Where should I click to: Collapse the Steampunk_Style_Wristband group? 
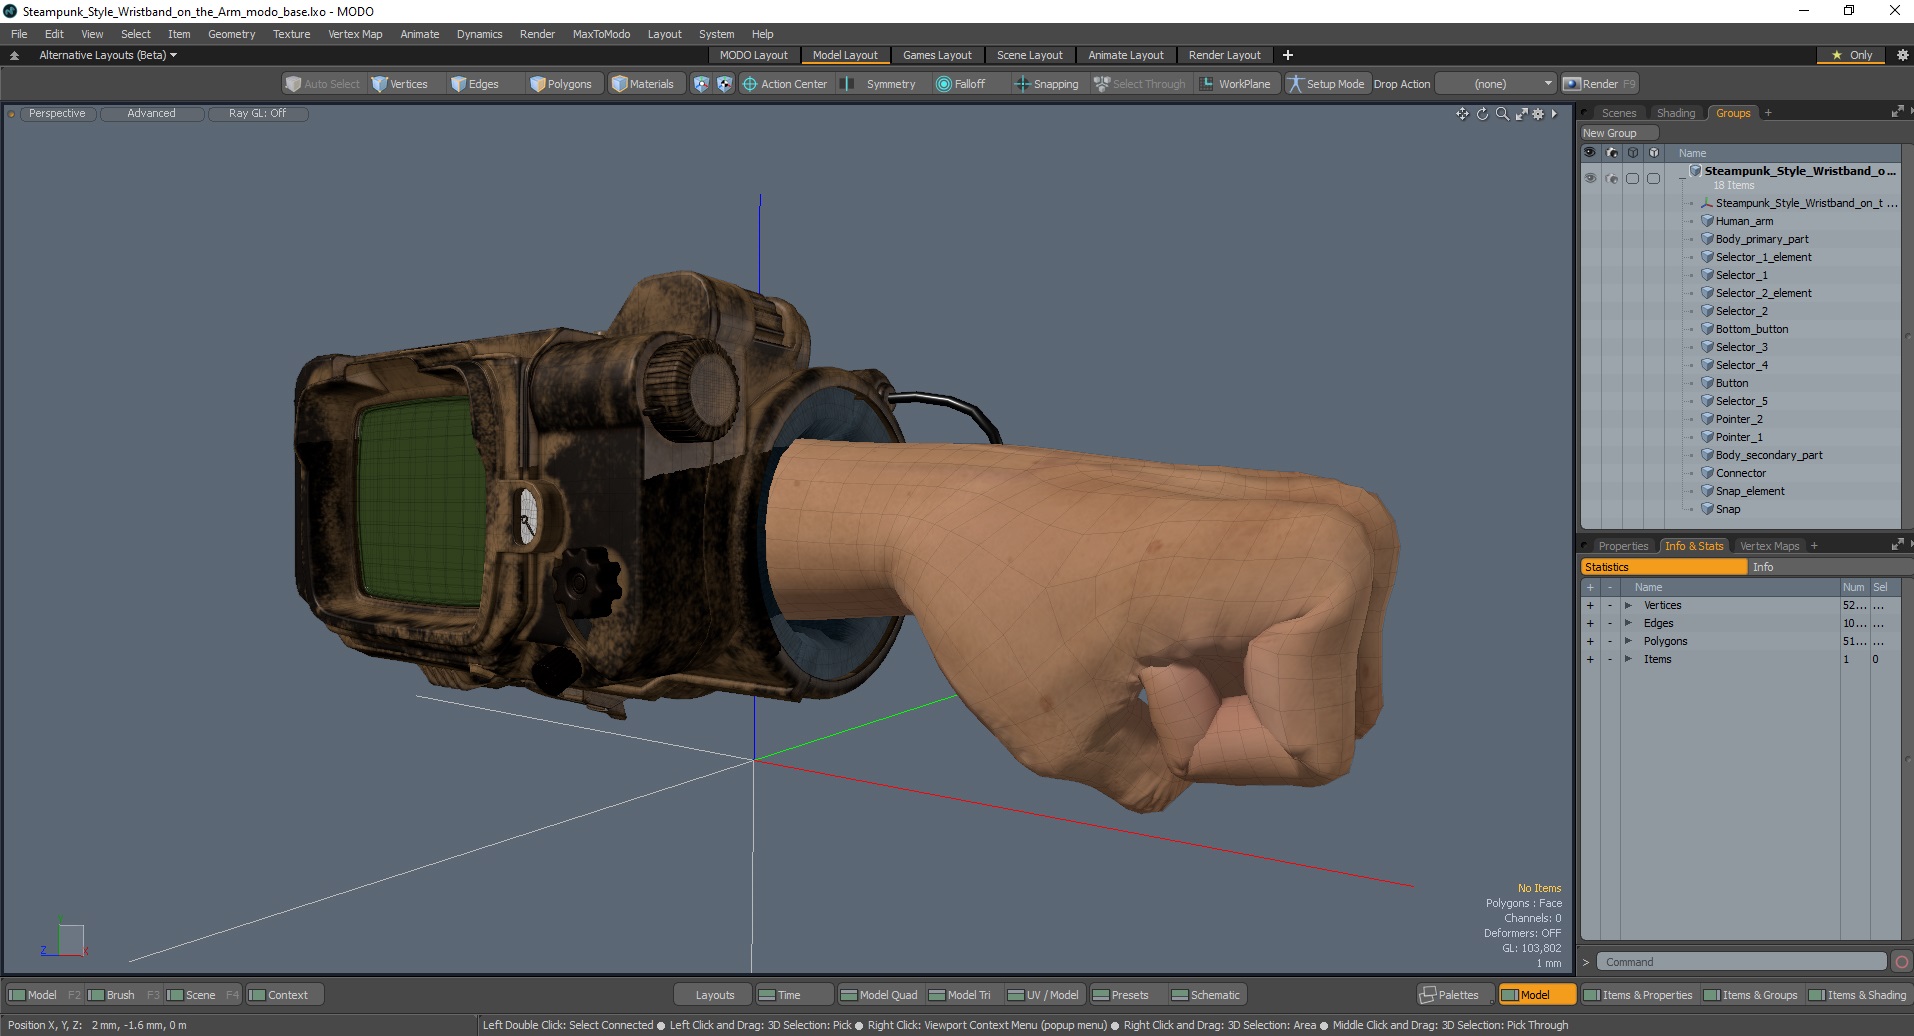click(1682, 178)
